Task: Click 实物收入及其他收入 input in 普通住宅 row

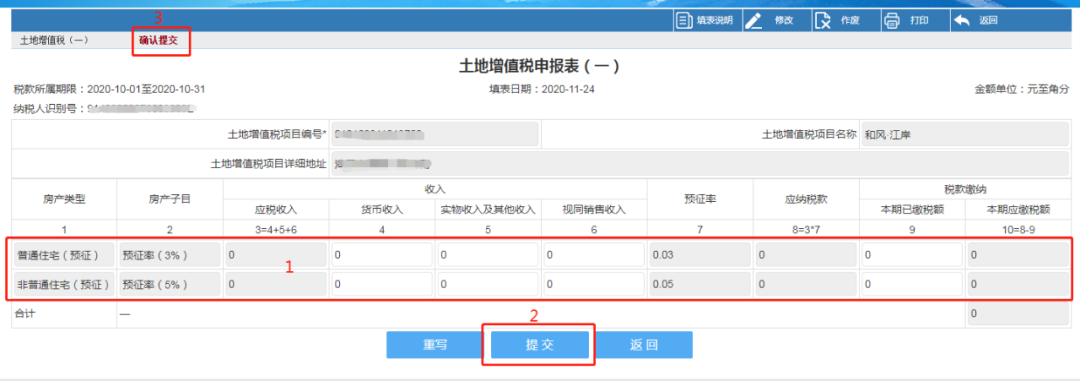Action: click(488, 255)
